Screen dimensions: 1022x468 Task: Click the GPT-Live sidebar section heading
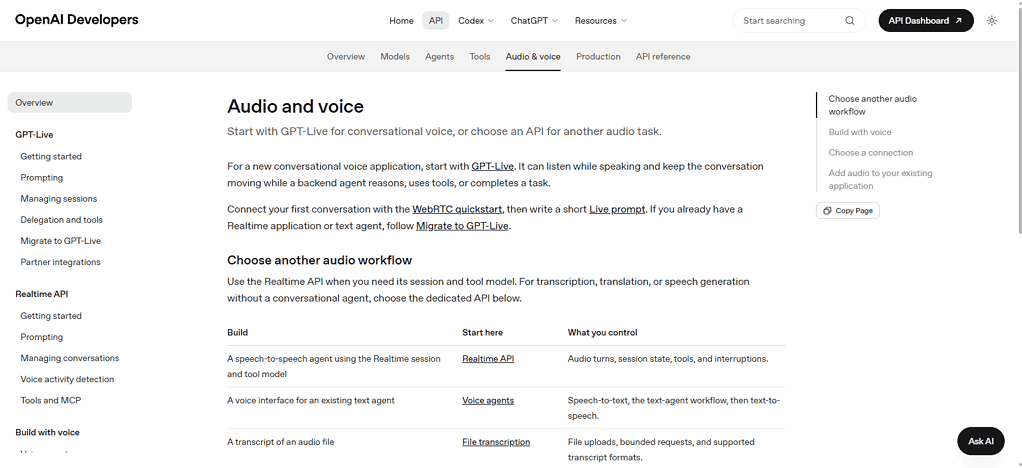pyautogui.click(x=34, y=135)
